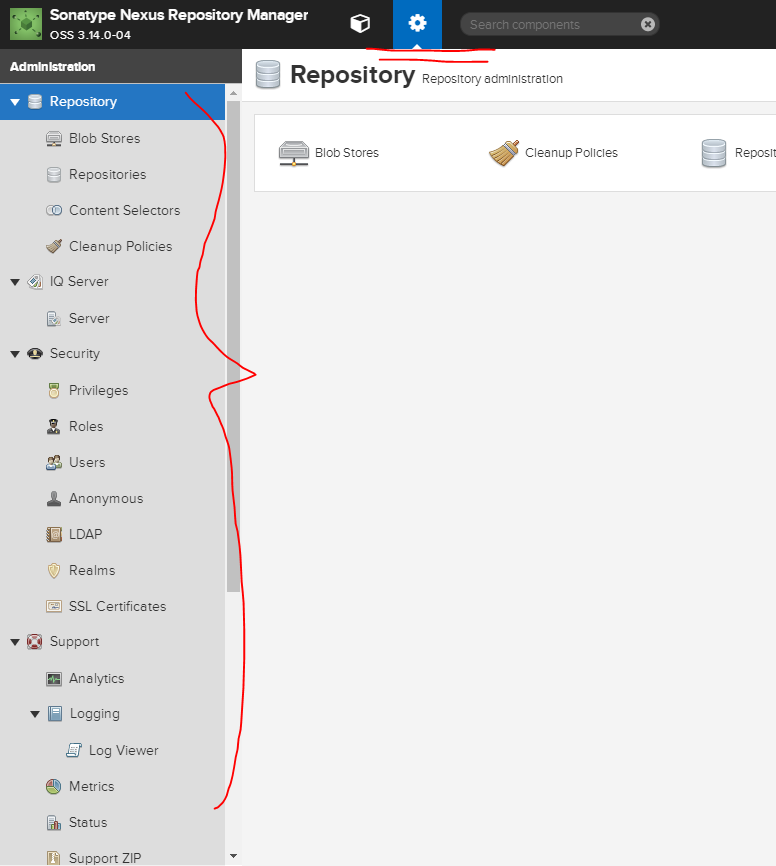Open the Status entry
The height and width of the screenshot is (866, 776).
click(88, 822)
